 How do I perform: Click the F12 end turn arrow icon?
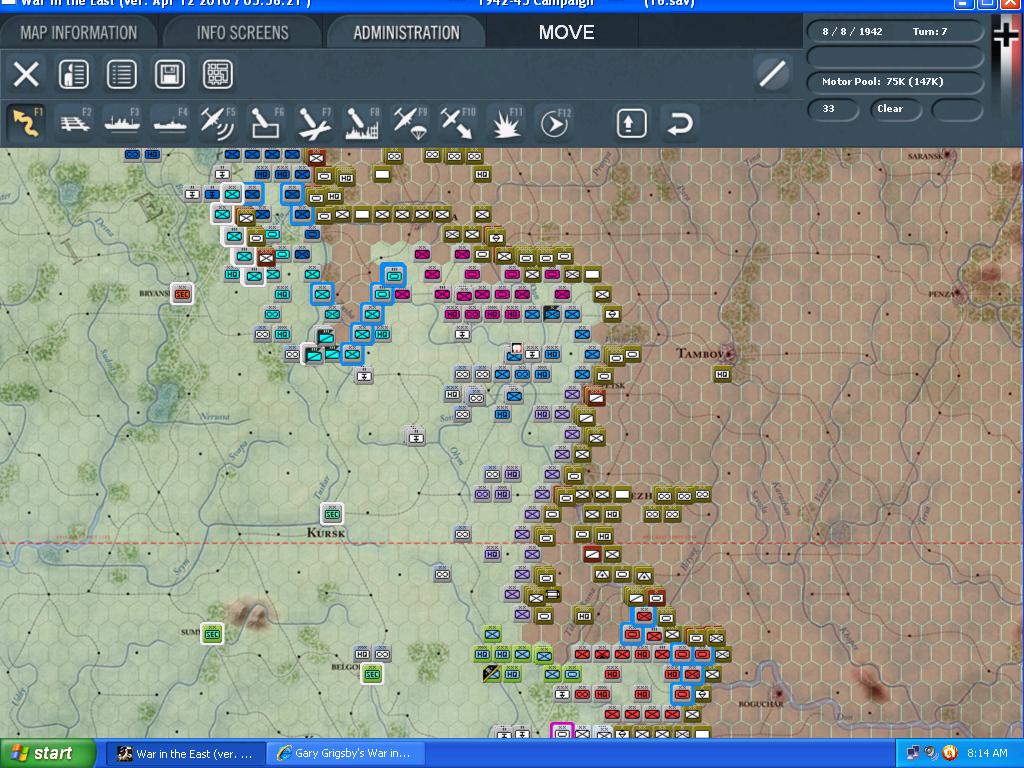click(554, 122)
